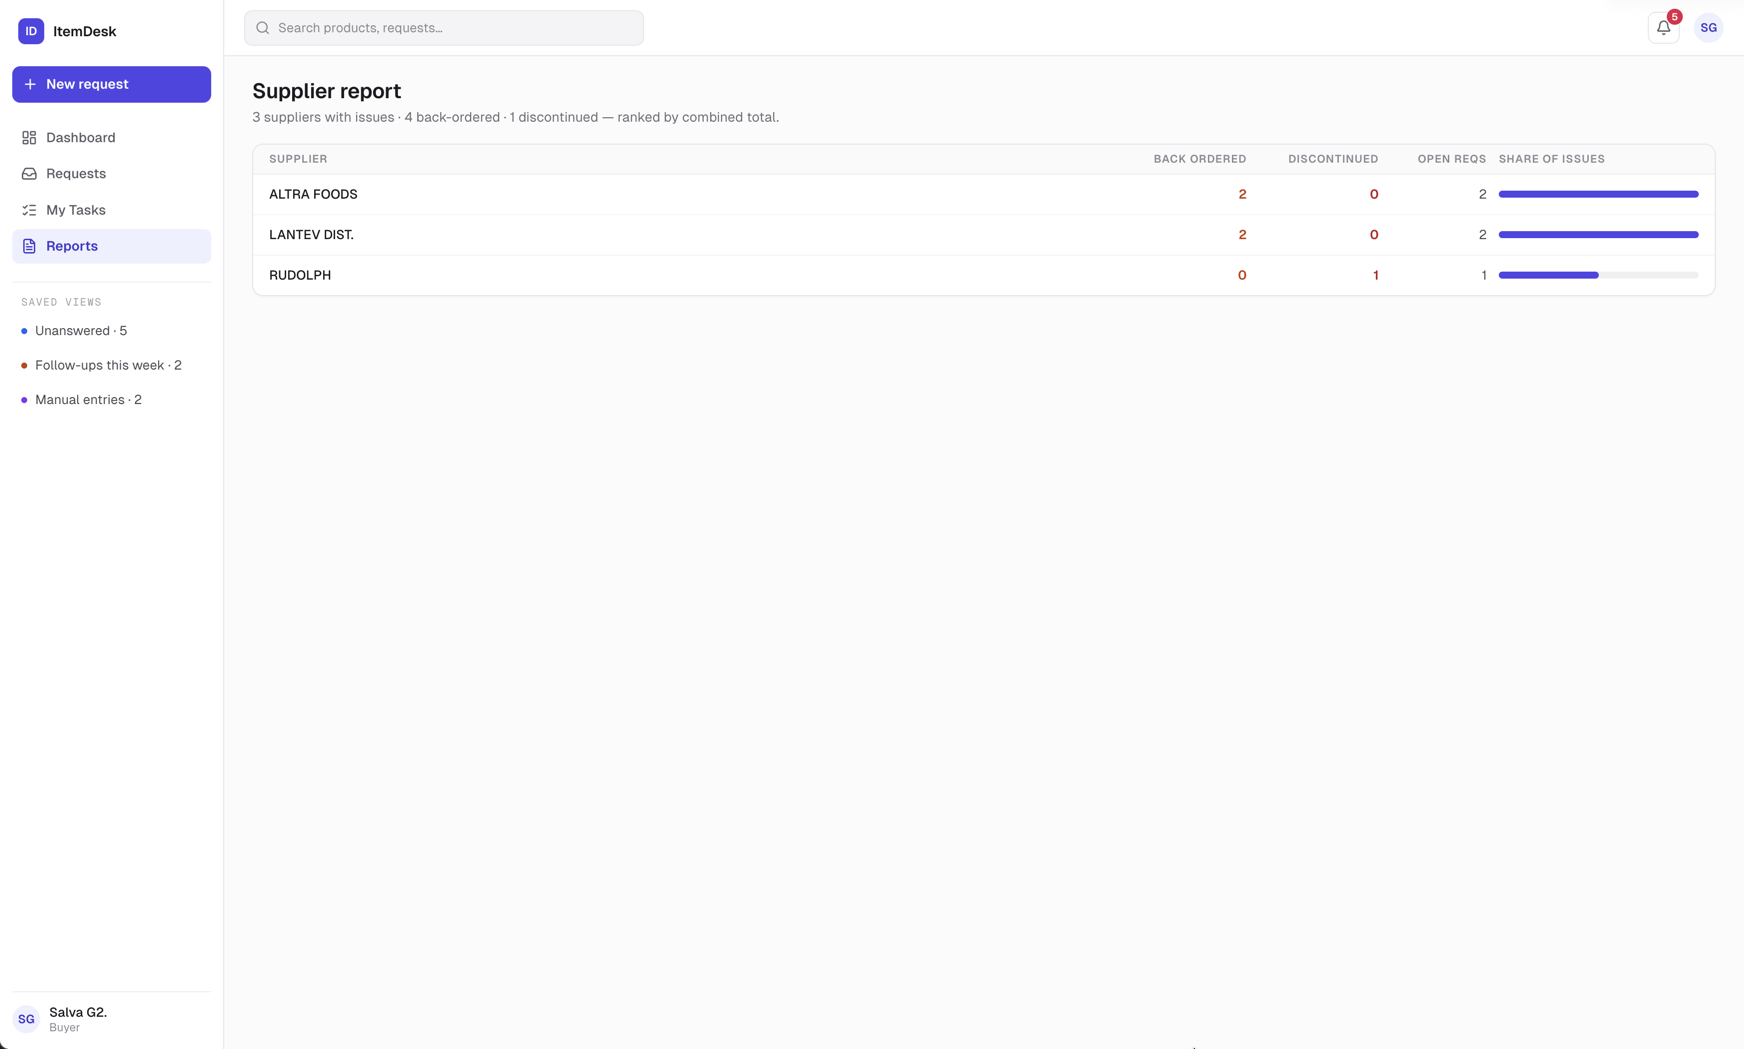Open Follow-ups this week saved view
This screenshot has height=1049, width=1744.
(111, 365)
